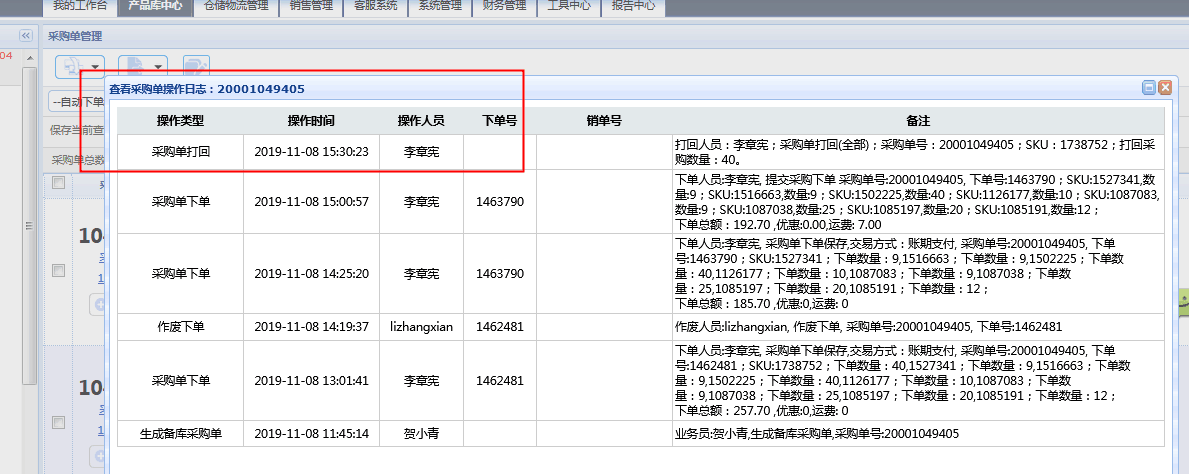Switch to 工具中心 tab
Viewport: 1189px width, 474px height.
tap(569, 7)
